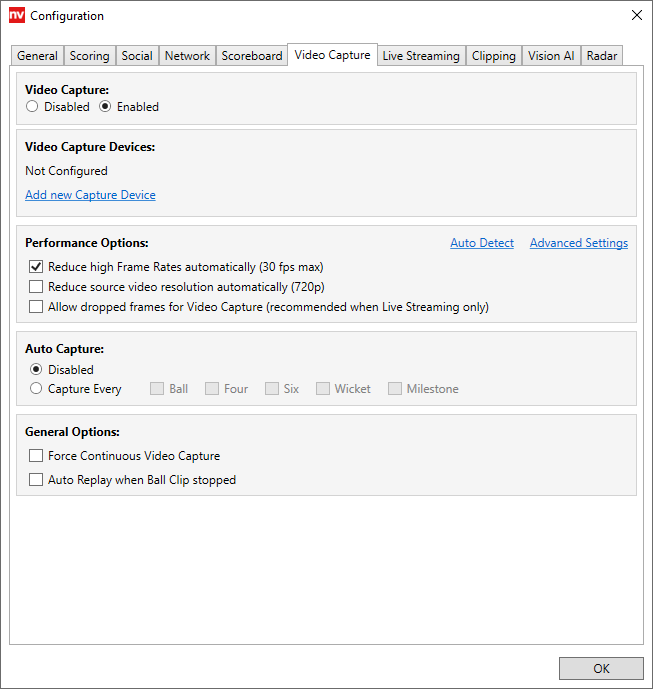Click the Auto Detect link
Image resolution: width=653 pixels, height=689 pixels.
(481, 243)
